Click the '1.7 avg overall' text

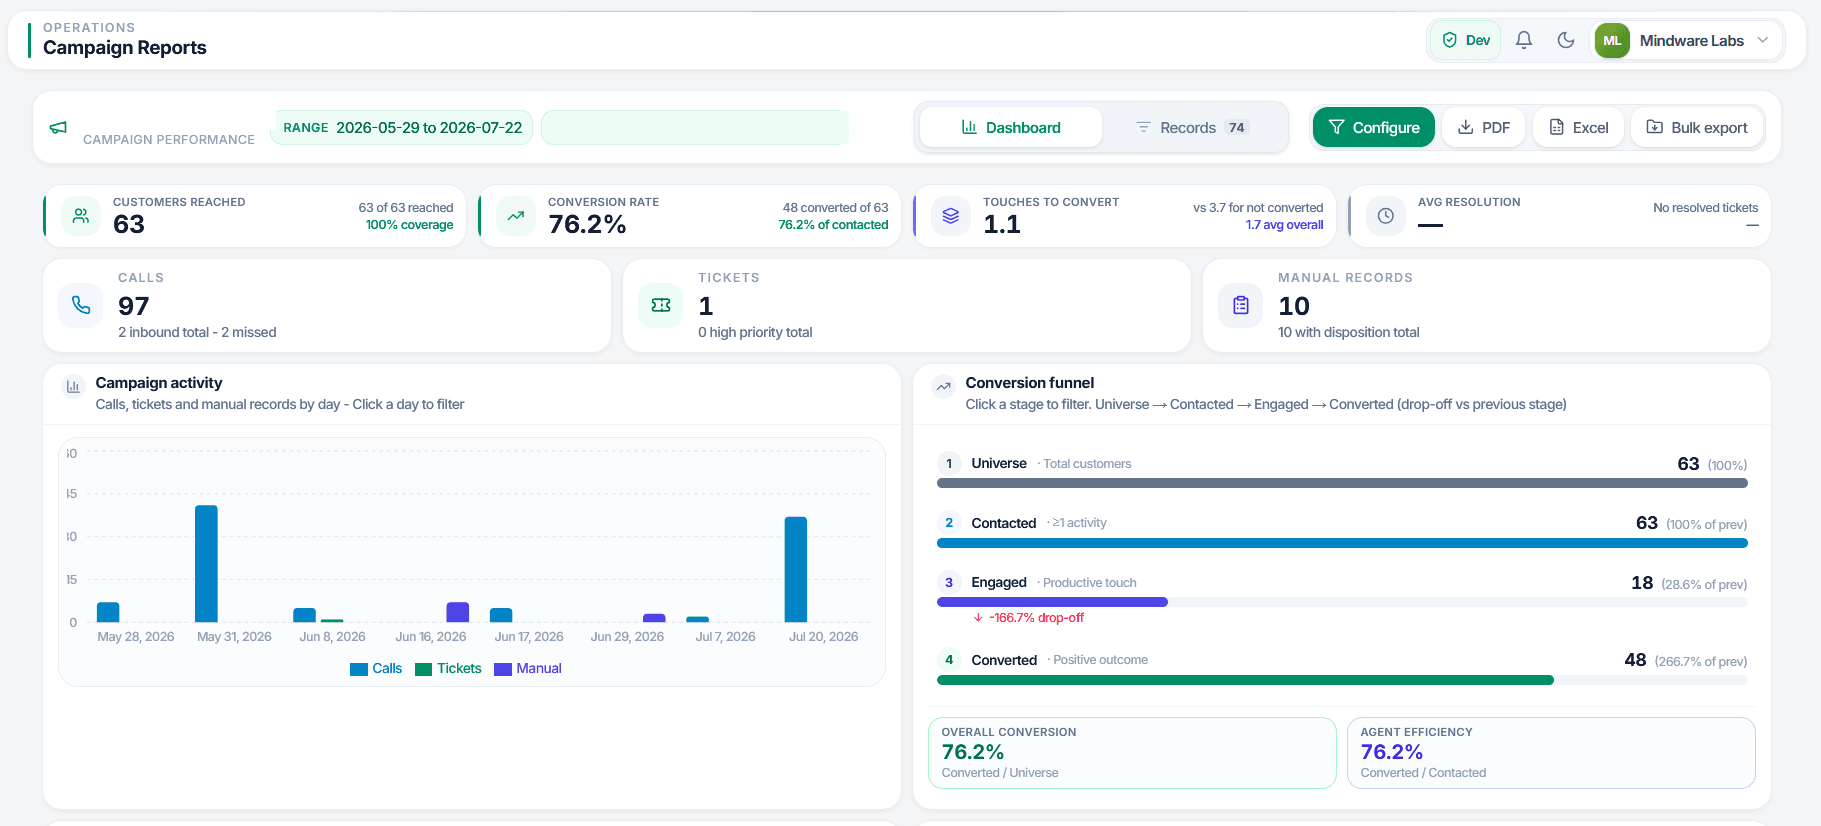coord(1284,225)
